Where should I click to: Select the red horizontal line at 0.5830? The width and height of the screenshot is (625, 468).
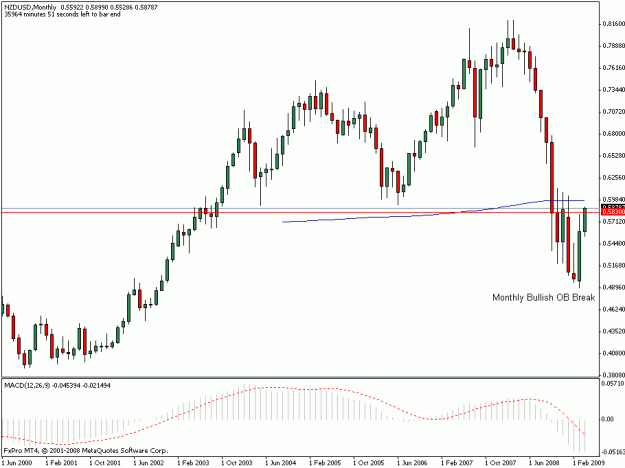click(x=299, y=212)
